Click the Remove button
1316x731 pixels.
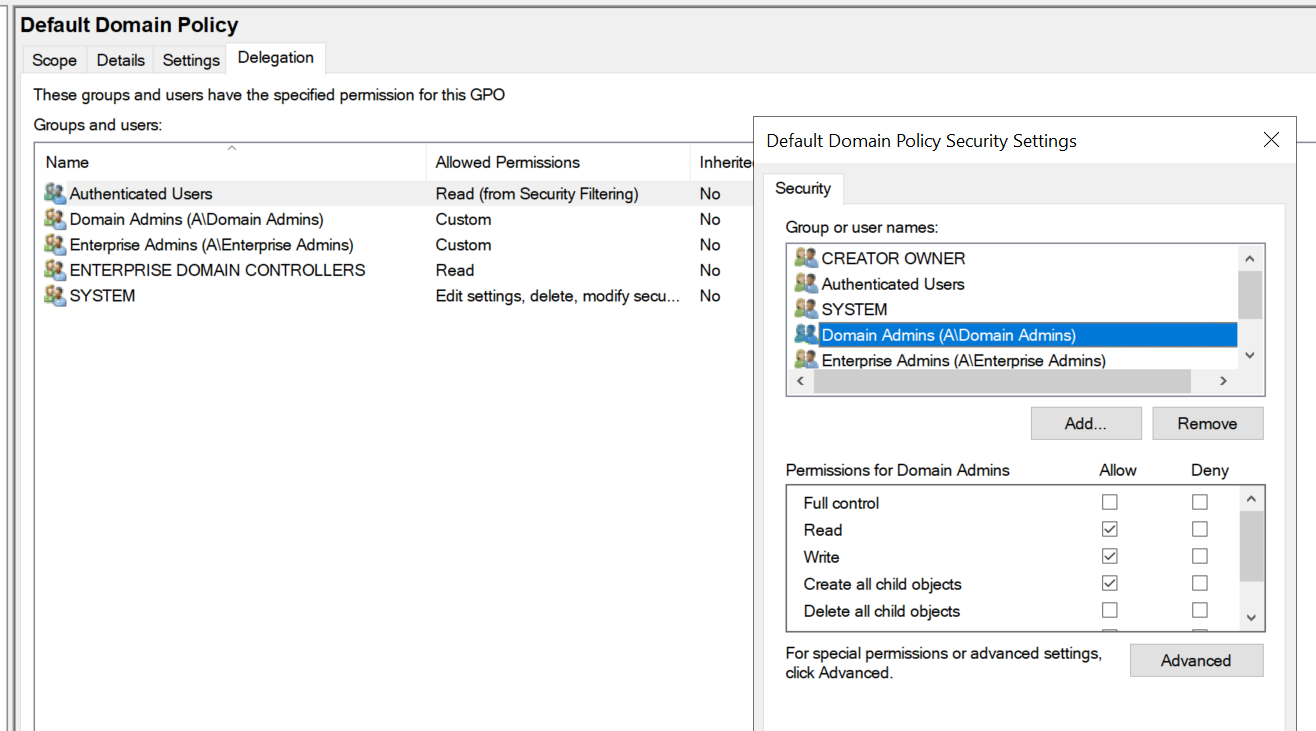tap(1207, 423)
